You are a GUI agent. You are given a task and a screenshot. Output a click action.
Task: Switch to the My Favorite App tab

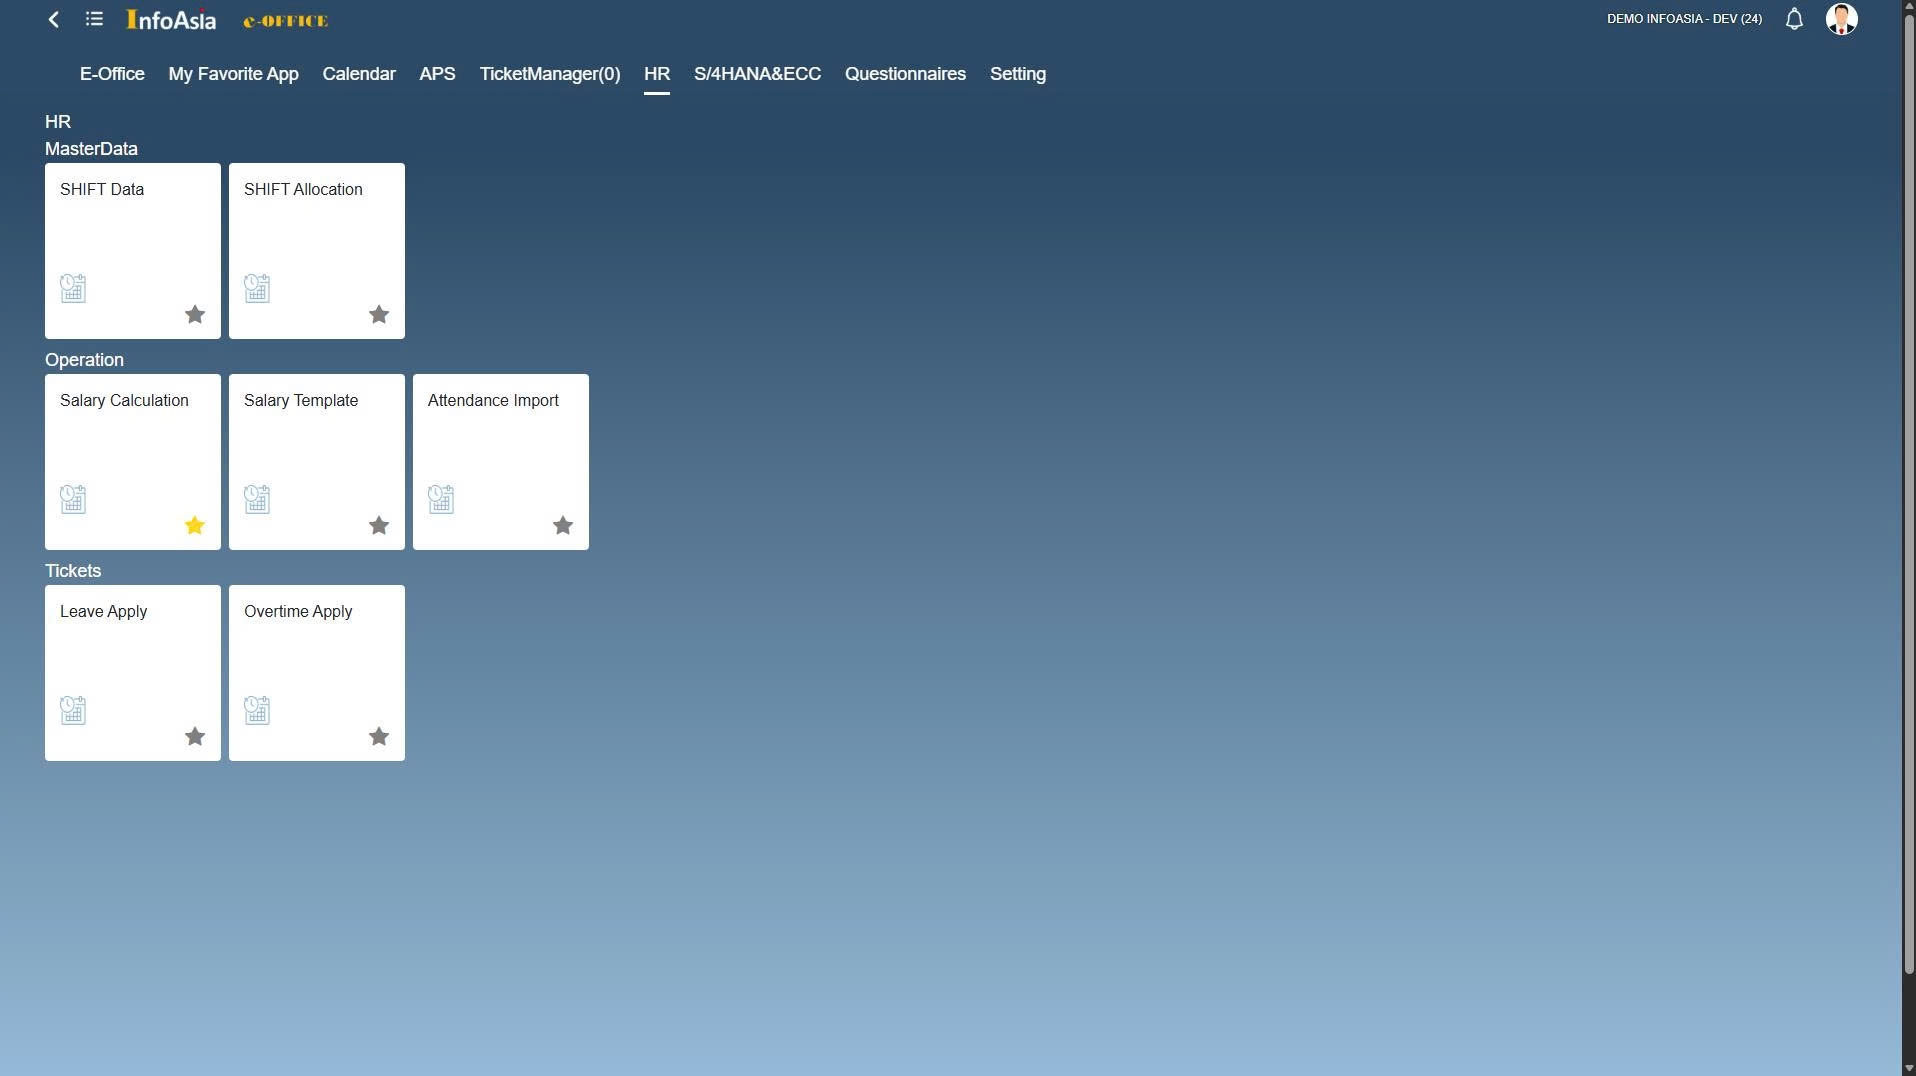pyautogui.click(x=233, y=74)
